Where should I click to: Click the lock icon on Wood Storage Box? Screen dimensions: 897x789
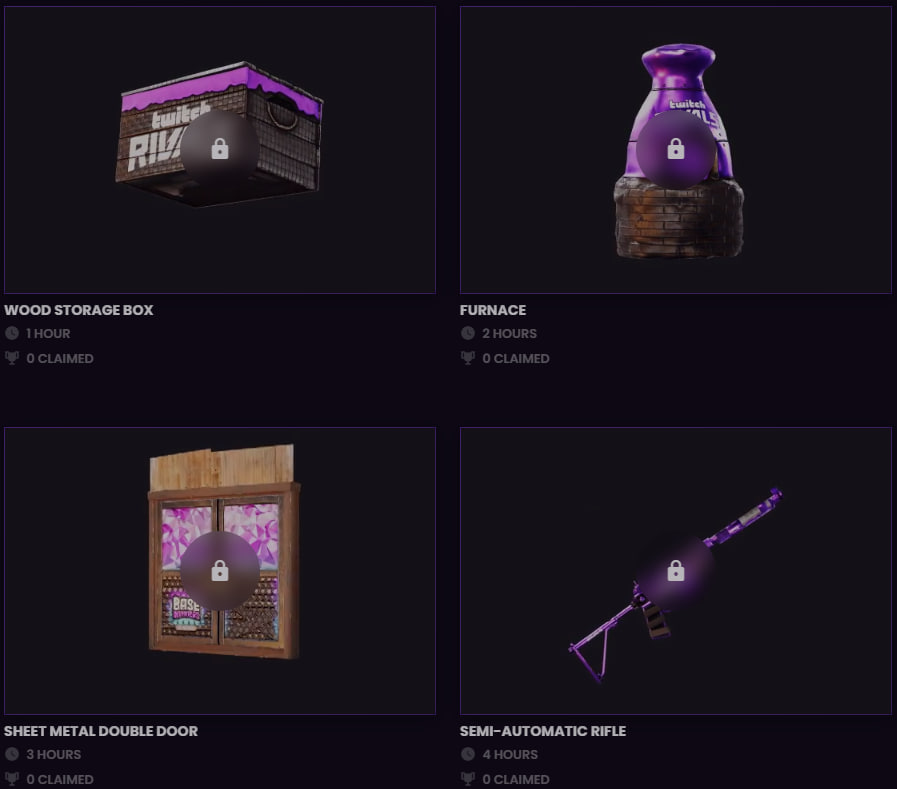coord(220,149)
